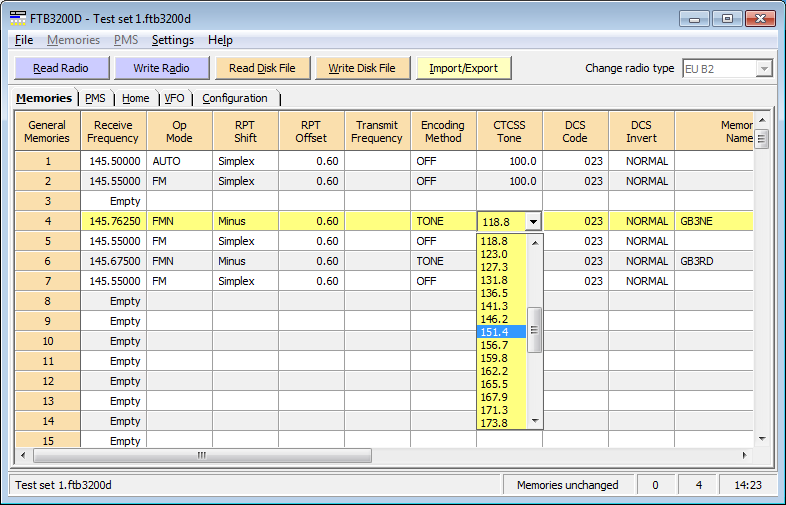
Task: Open the File menu
Action: [24, 40]
